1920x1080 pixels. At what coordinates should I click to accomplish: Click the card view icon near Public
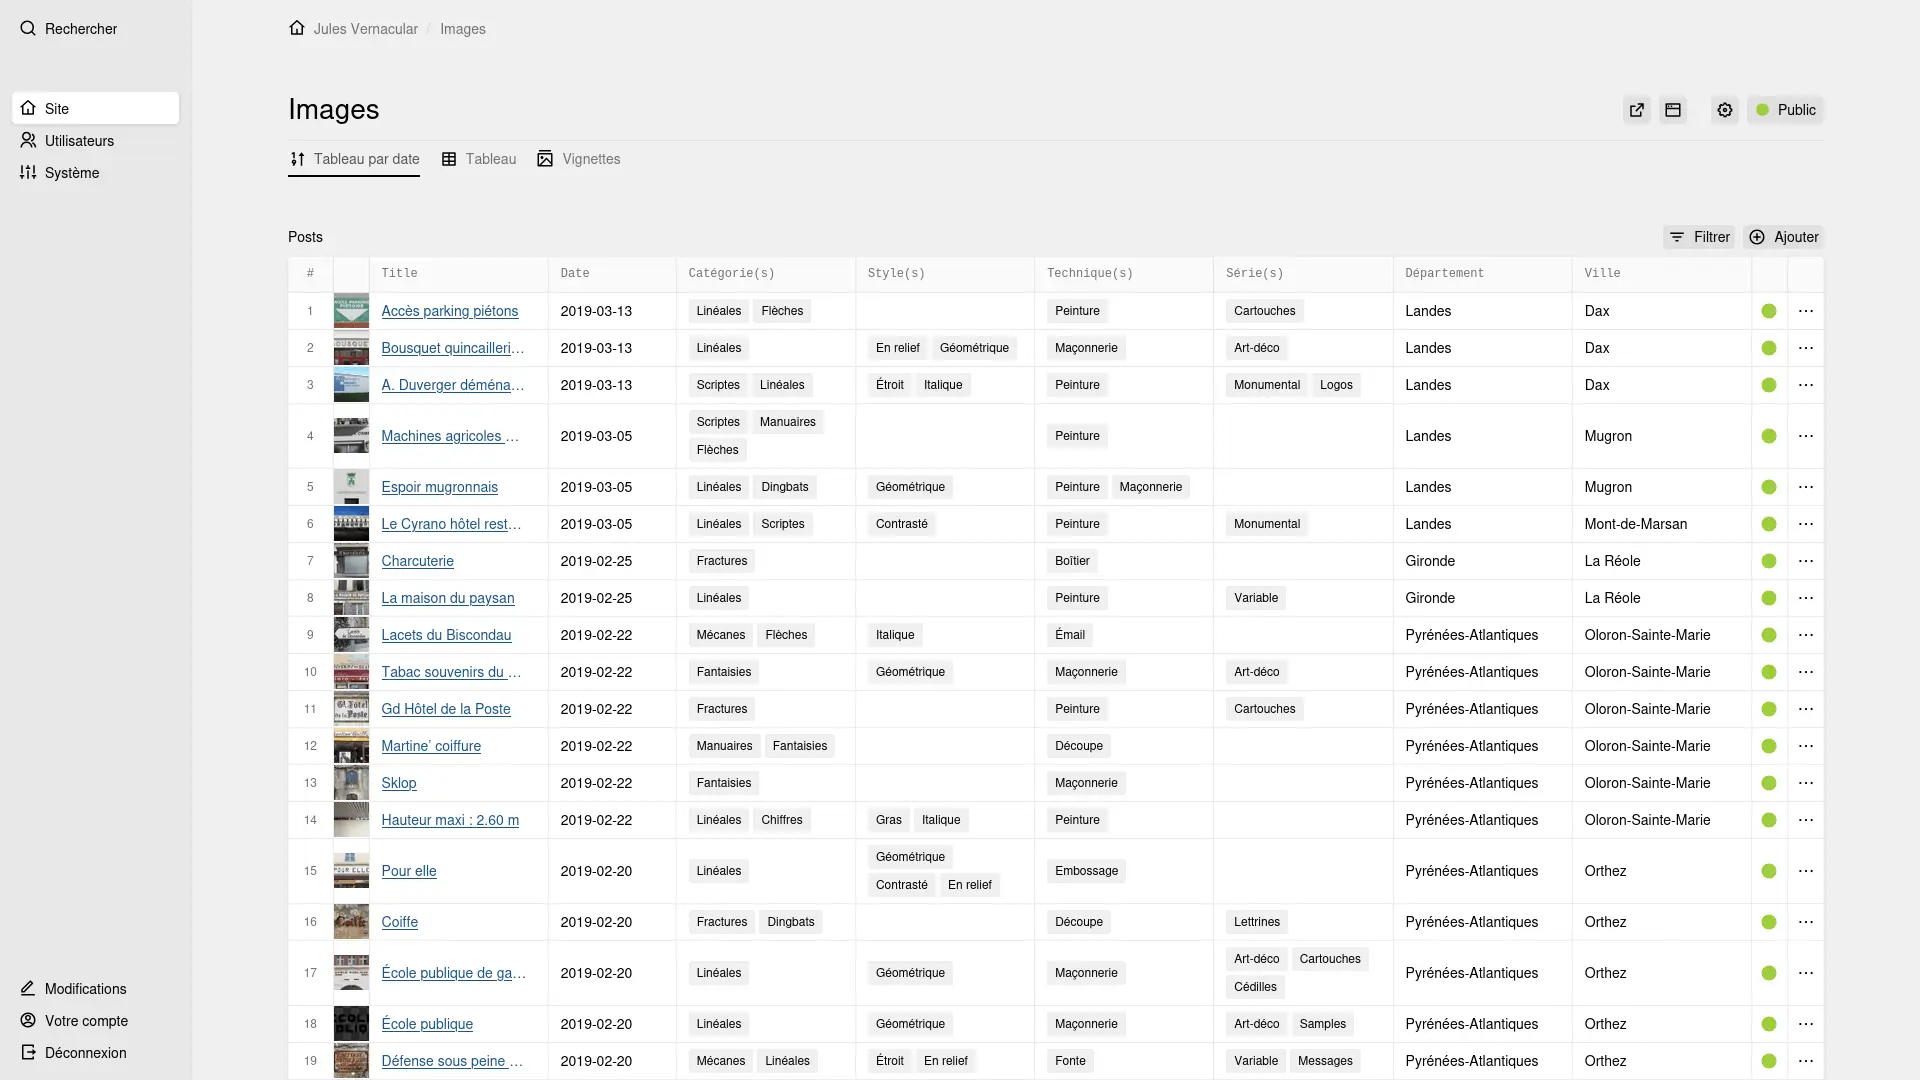[x=1673, y=110]
